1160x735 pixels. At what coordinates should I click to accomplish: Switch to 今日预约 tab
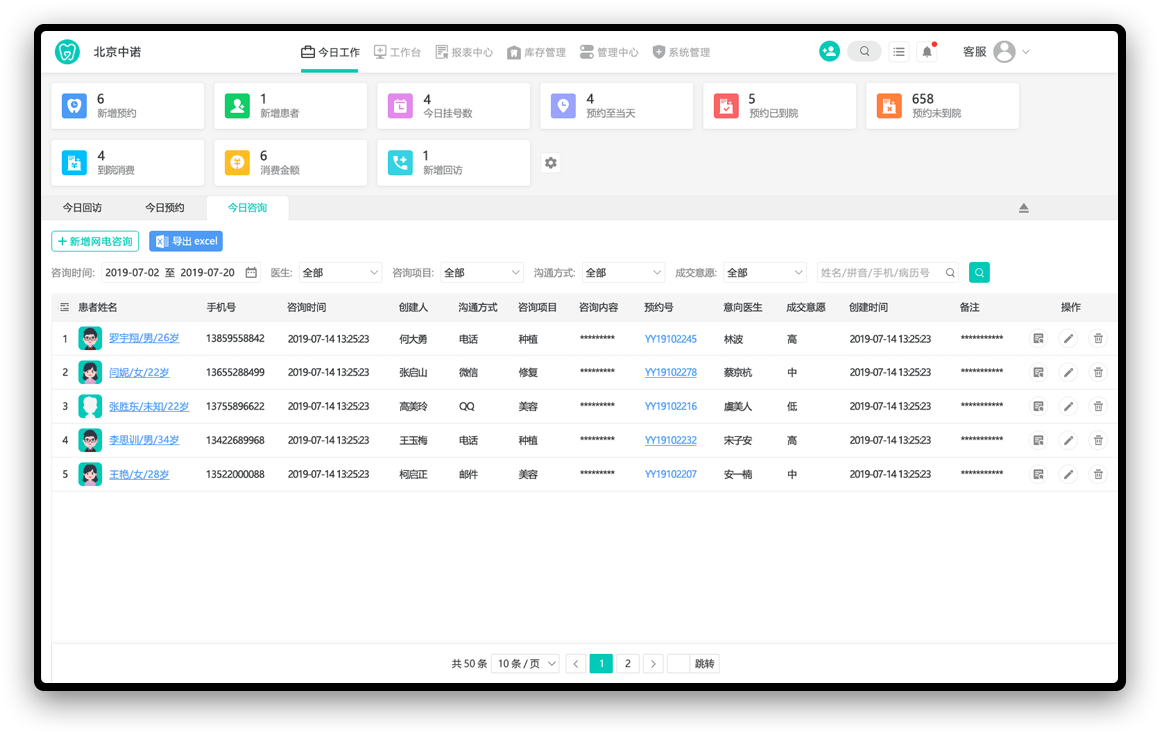click(x=164, y=208)
